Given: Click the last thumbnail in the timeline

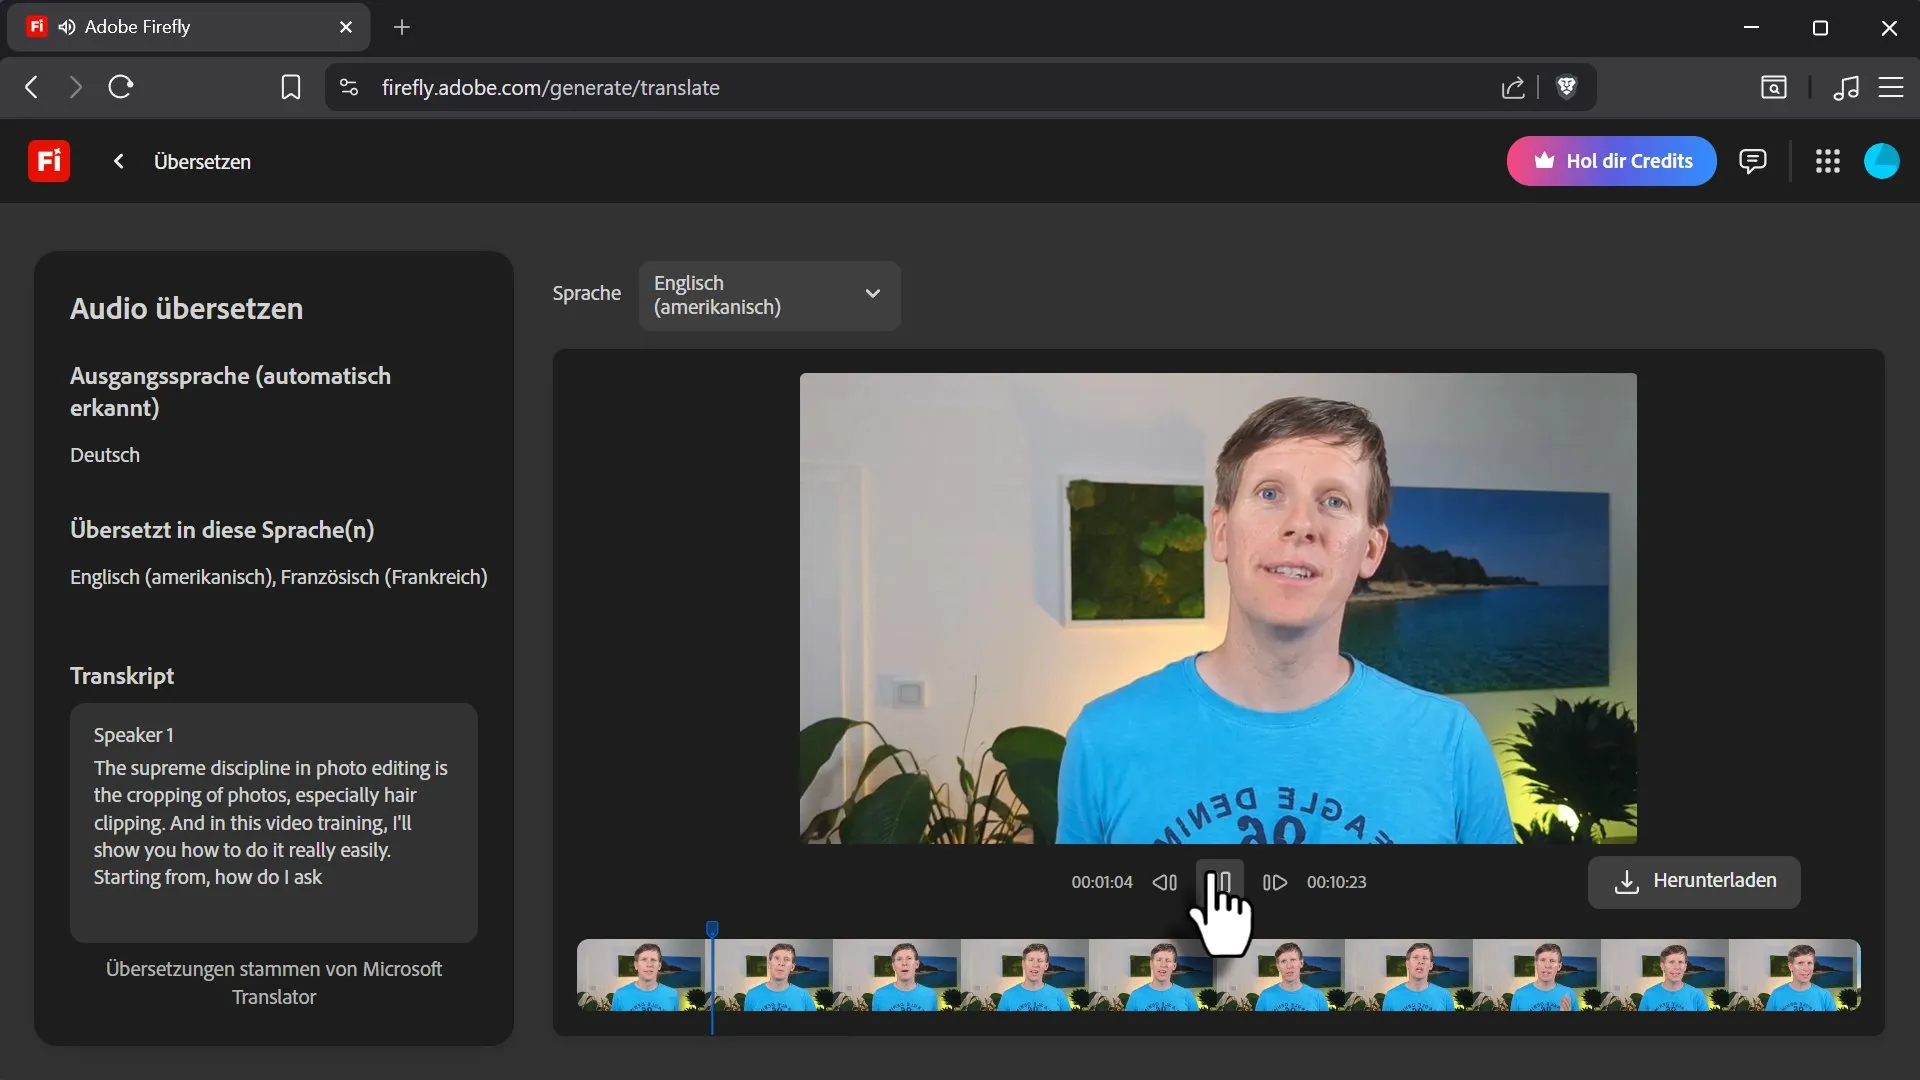Looking at the screenshot, I should [x=1796, y=975].
